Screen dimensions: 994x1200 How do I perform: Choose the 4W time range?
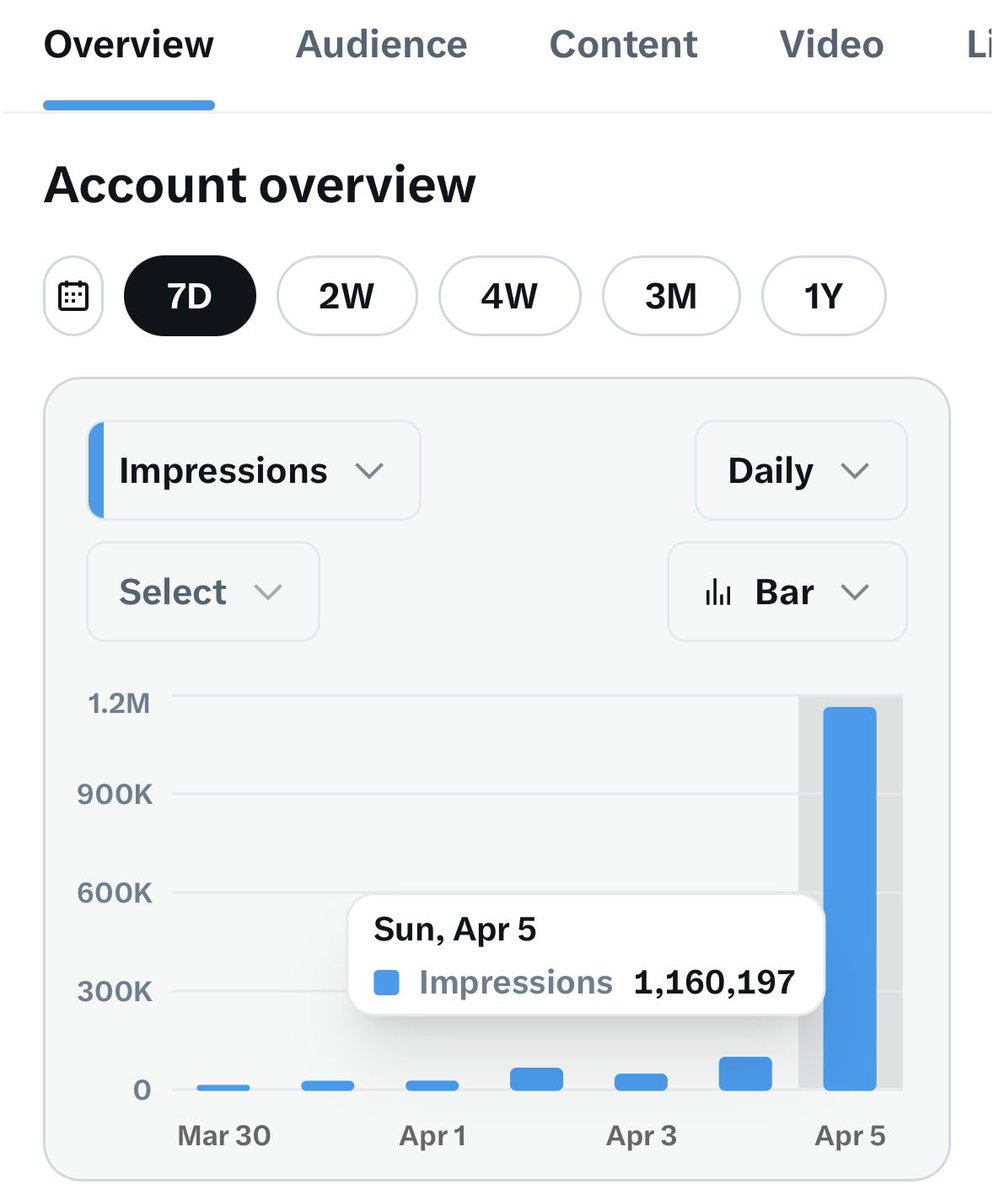coord(510,296)
